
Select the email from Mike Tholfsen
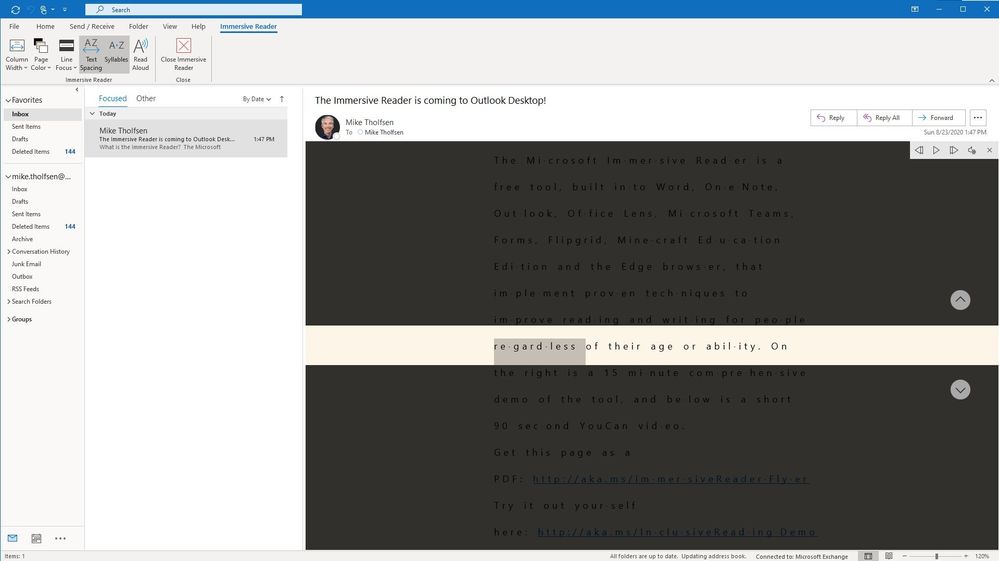[187, 138]
